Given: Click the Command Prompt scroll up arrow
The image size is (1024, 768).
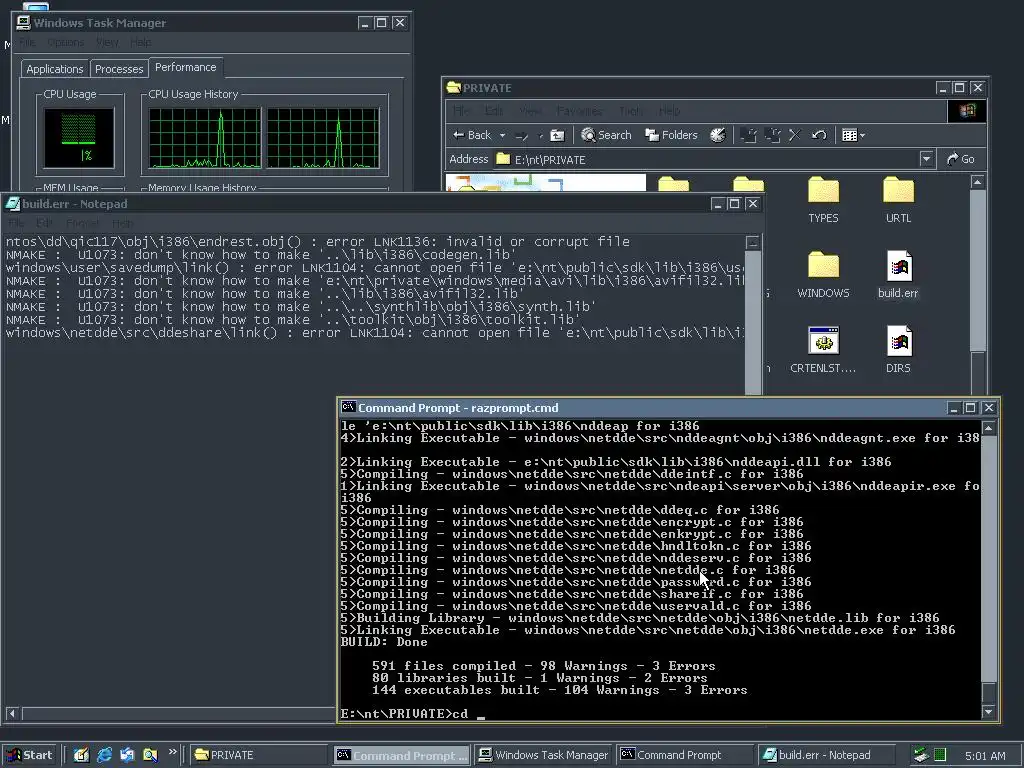Looking at the screenshot, I should coord(989,428).
